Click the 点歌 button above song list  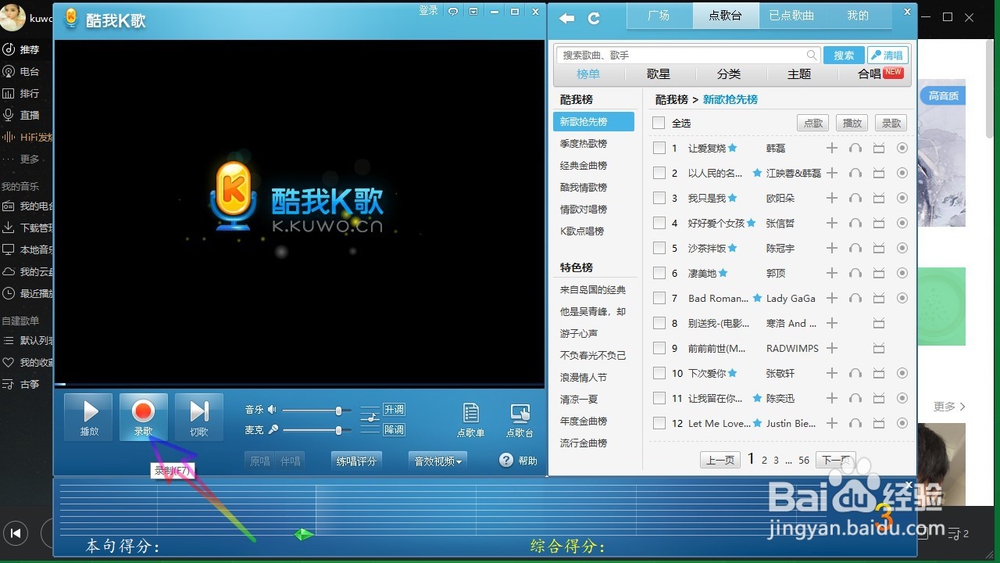click(813, 123)
